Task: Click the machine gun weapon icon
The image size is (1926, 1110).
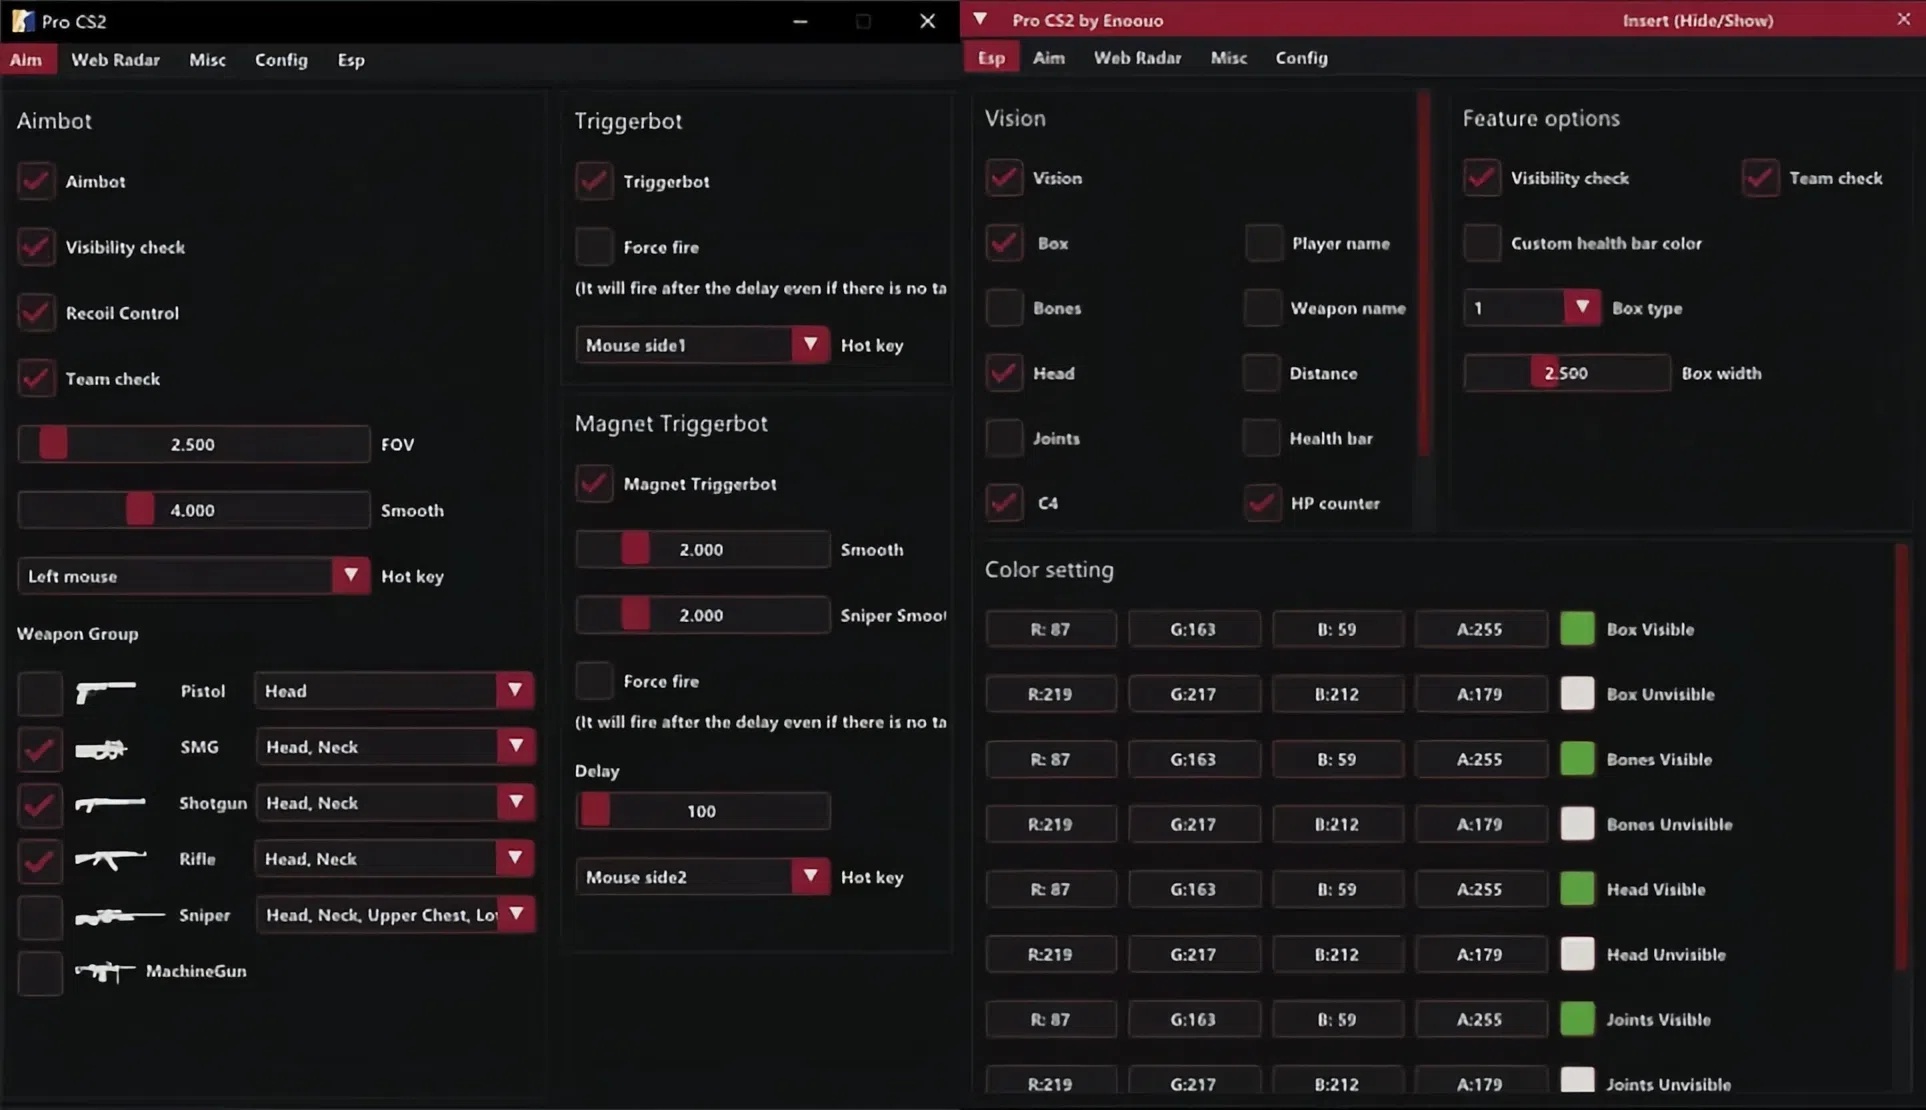Action: click(x=104, y=971)
